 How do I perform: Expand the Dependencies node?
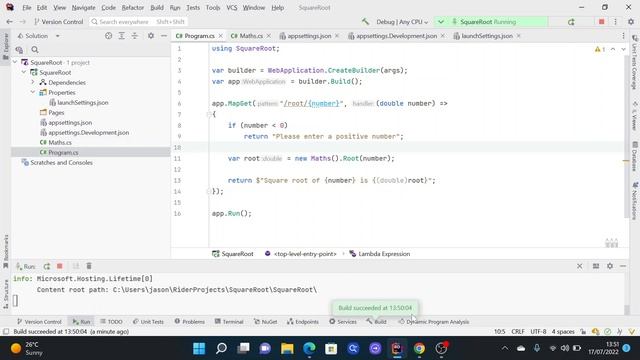pos(33,82)
